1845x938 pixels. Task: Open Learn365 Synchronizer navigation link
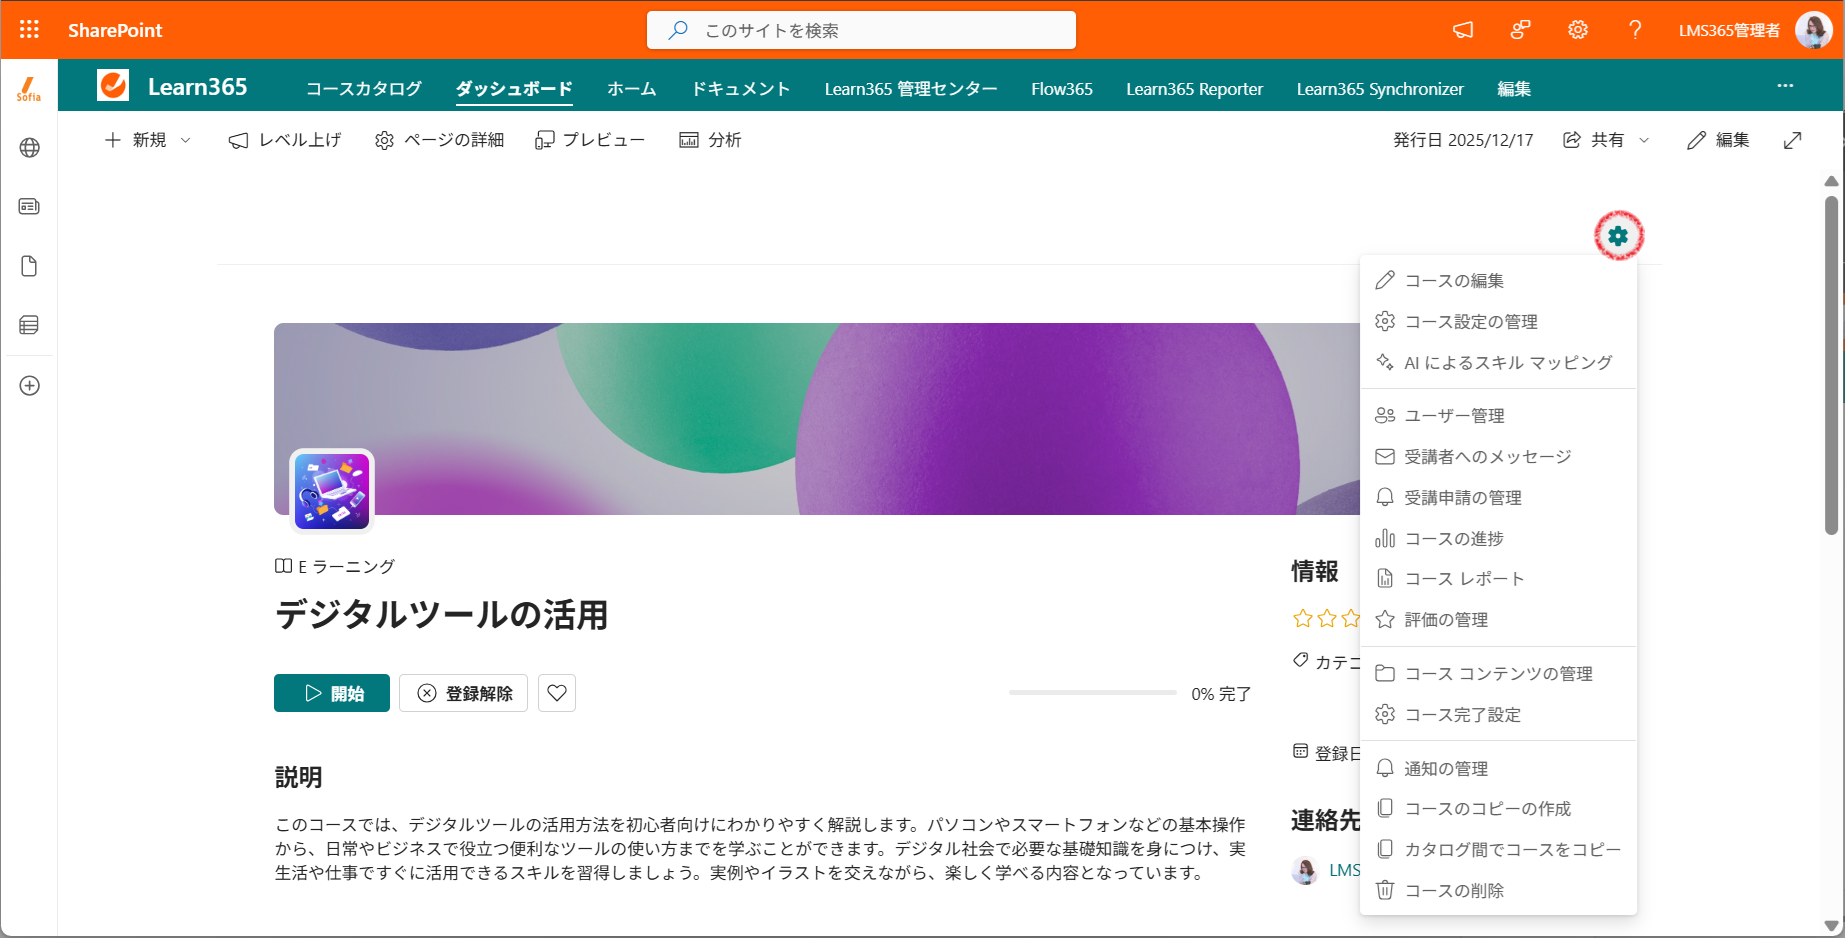point(1380,89)
